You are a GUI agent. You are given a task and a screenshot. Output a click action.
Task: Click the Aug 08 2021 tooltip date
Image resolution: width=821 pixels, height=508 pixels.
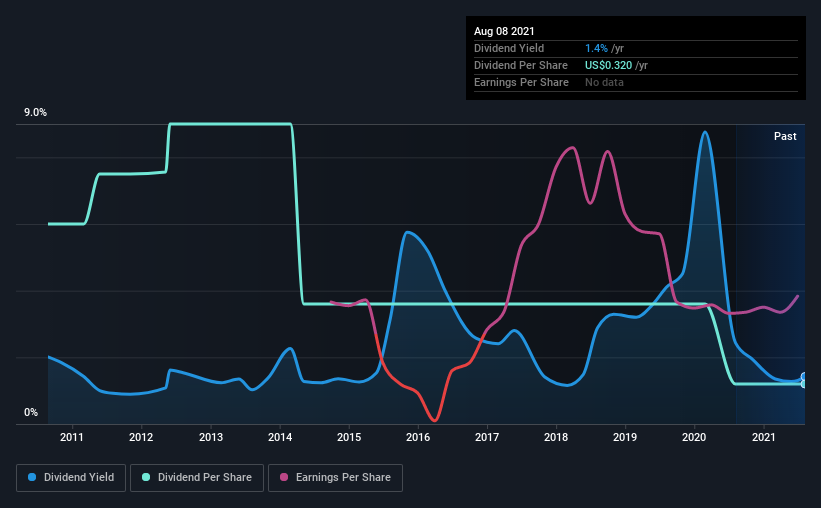[x=504, y=31]
